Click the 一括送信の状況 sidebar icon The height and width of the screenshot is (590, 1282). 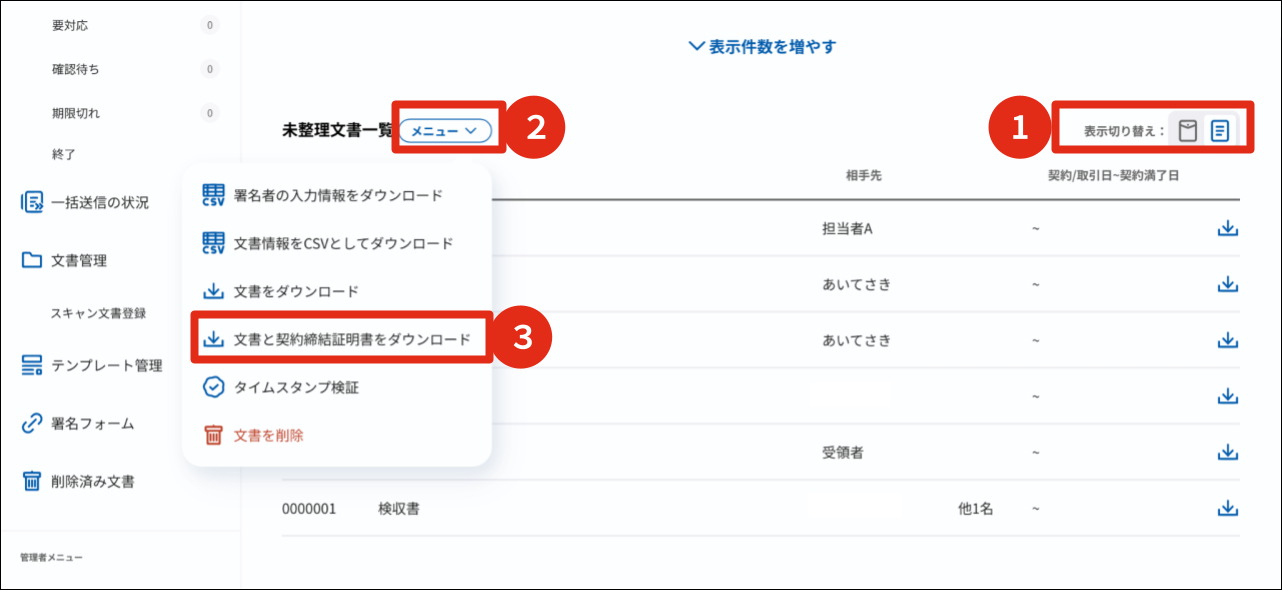[x=32, y=203]
